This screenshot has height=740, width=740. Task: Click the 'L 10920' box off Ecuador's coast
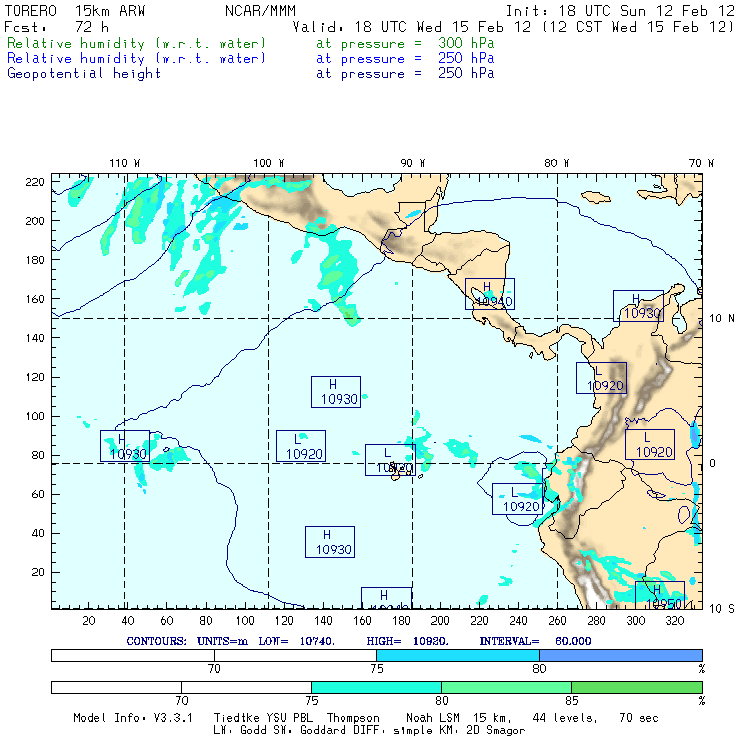click(x=517, y=499)
